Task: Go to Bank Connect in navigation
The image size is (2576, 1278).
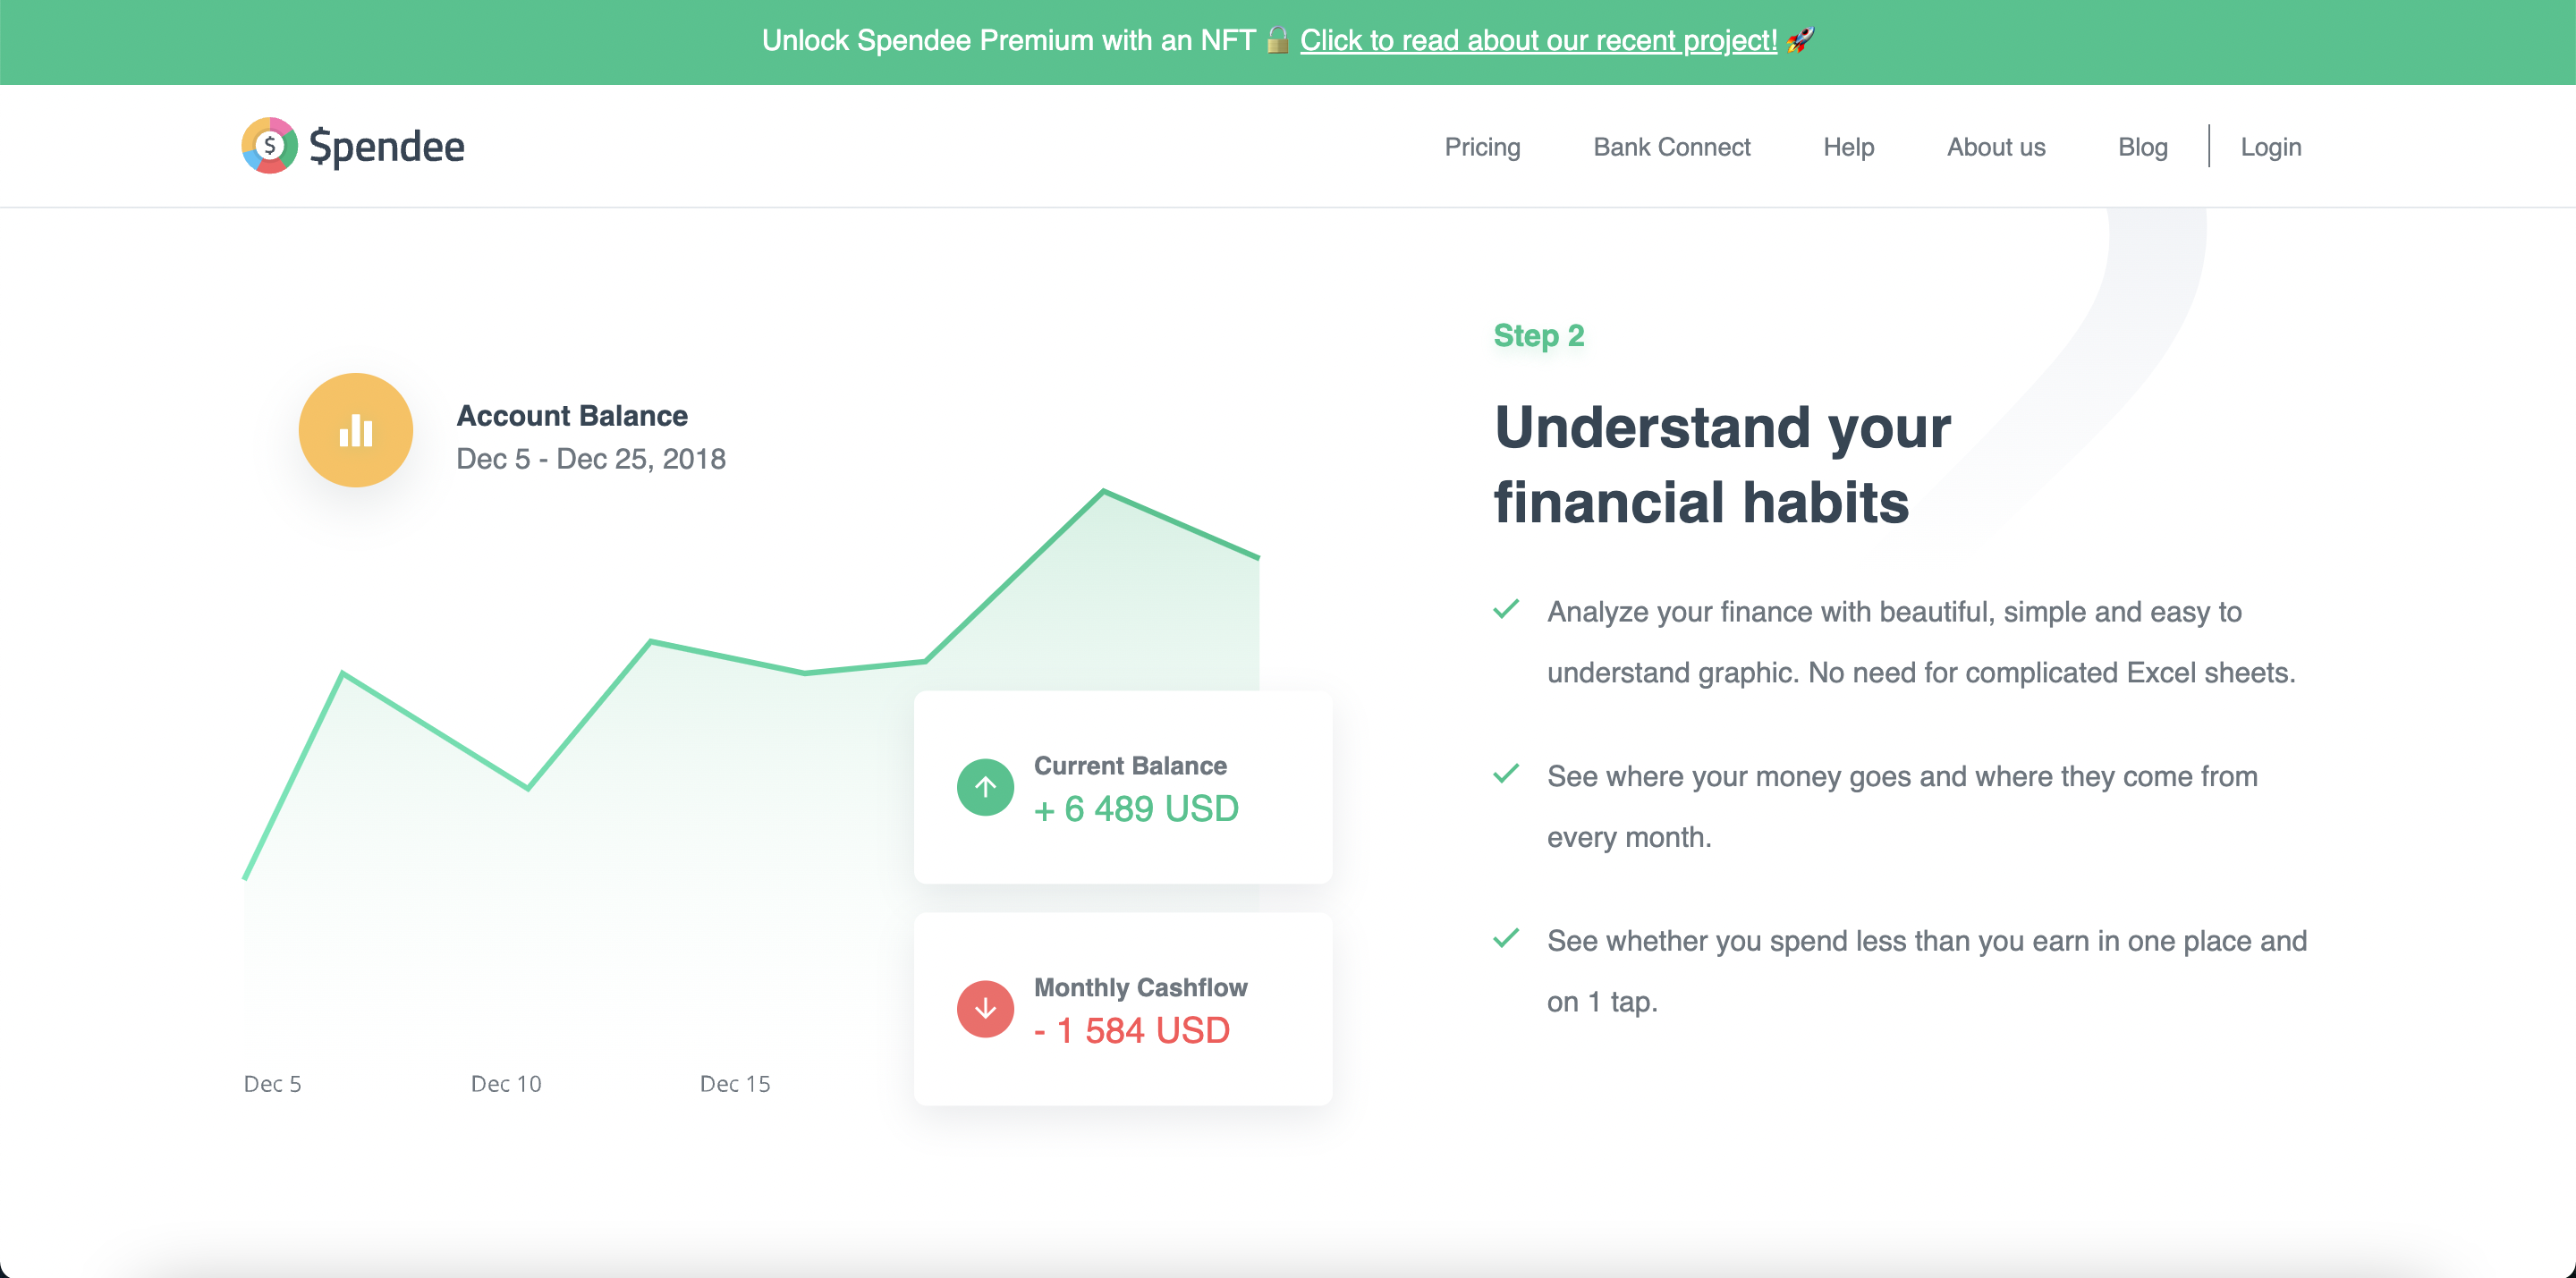Action: pos(1671,147)
